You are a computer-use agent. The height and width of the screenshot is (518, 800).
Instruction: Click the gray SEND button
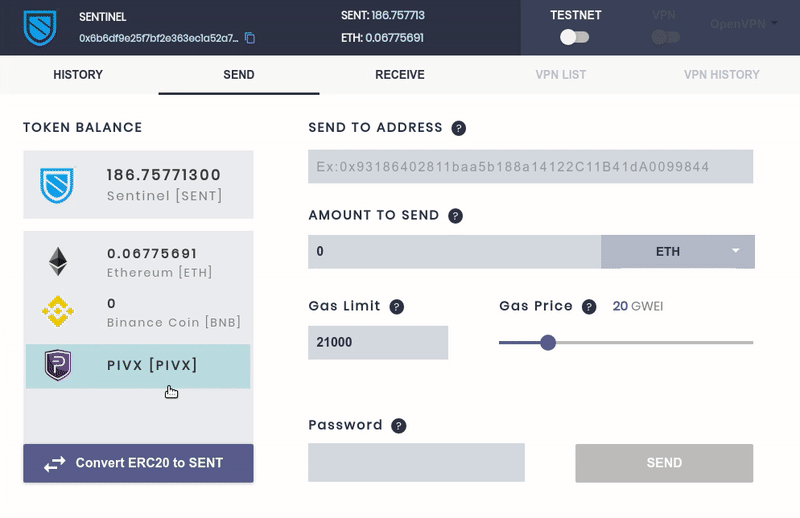(664, 463)
